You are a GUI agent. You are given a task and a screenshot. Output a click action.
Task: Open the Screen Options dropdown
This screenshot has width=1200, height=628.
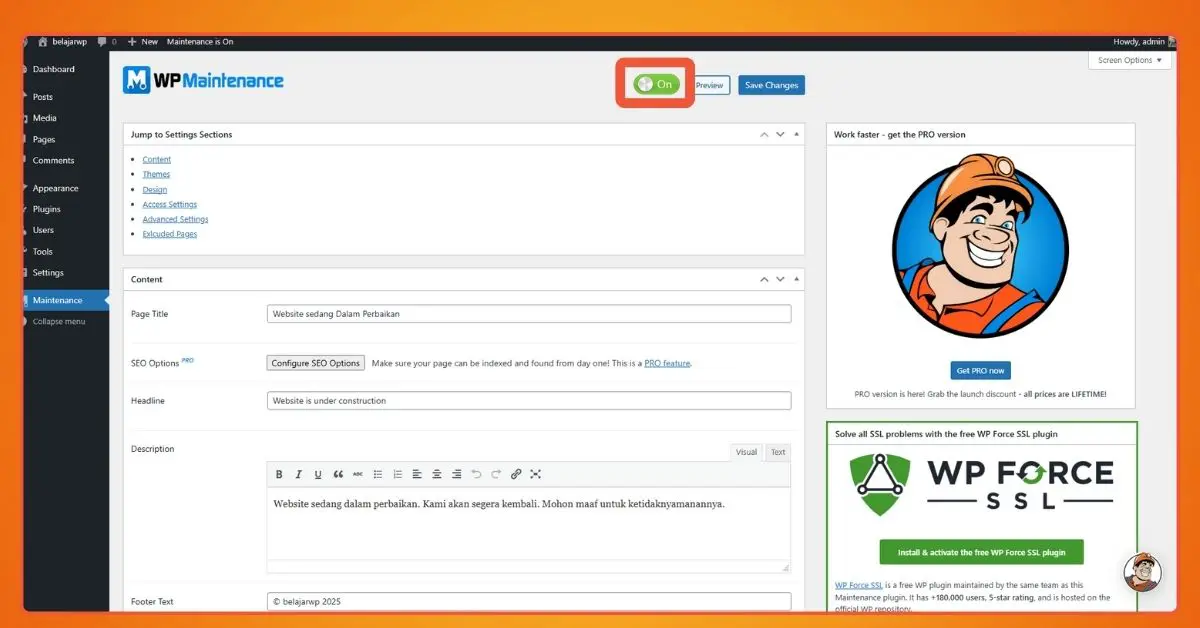1129,60
